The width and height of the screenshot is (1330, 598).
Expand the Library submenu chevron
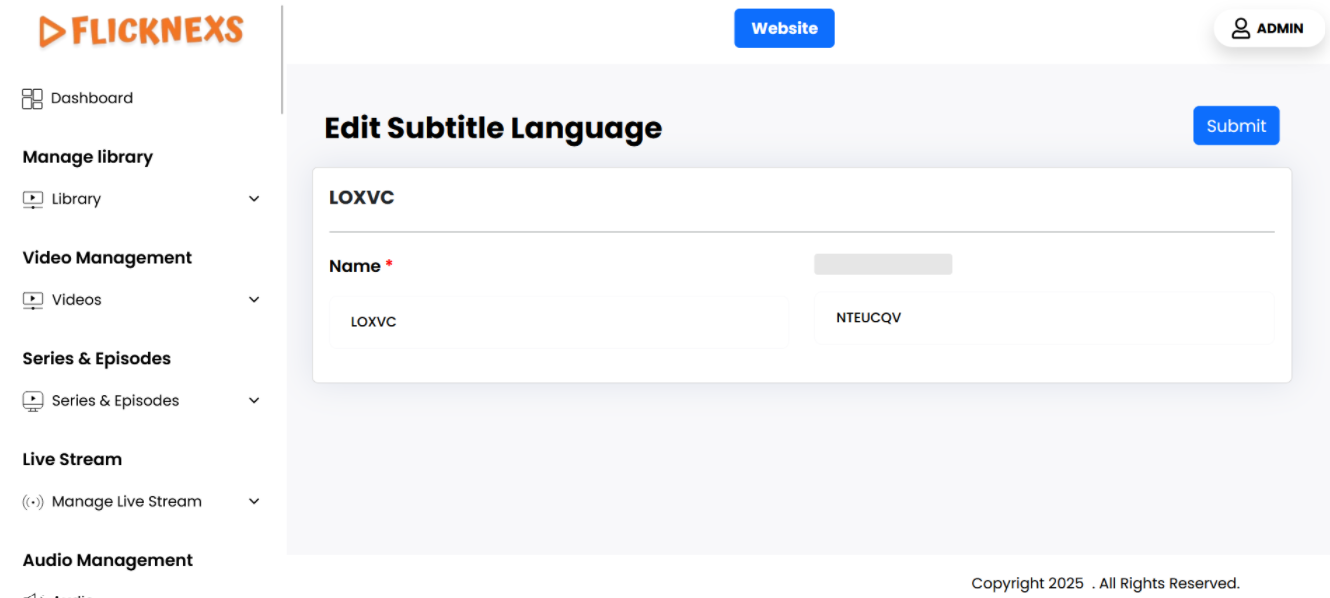coord(254,199)
